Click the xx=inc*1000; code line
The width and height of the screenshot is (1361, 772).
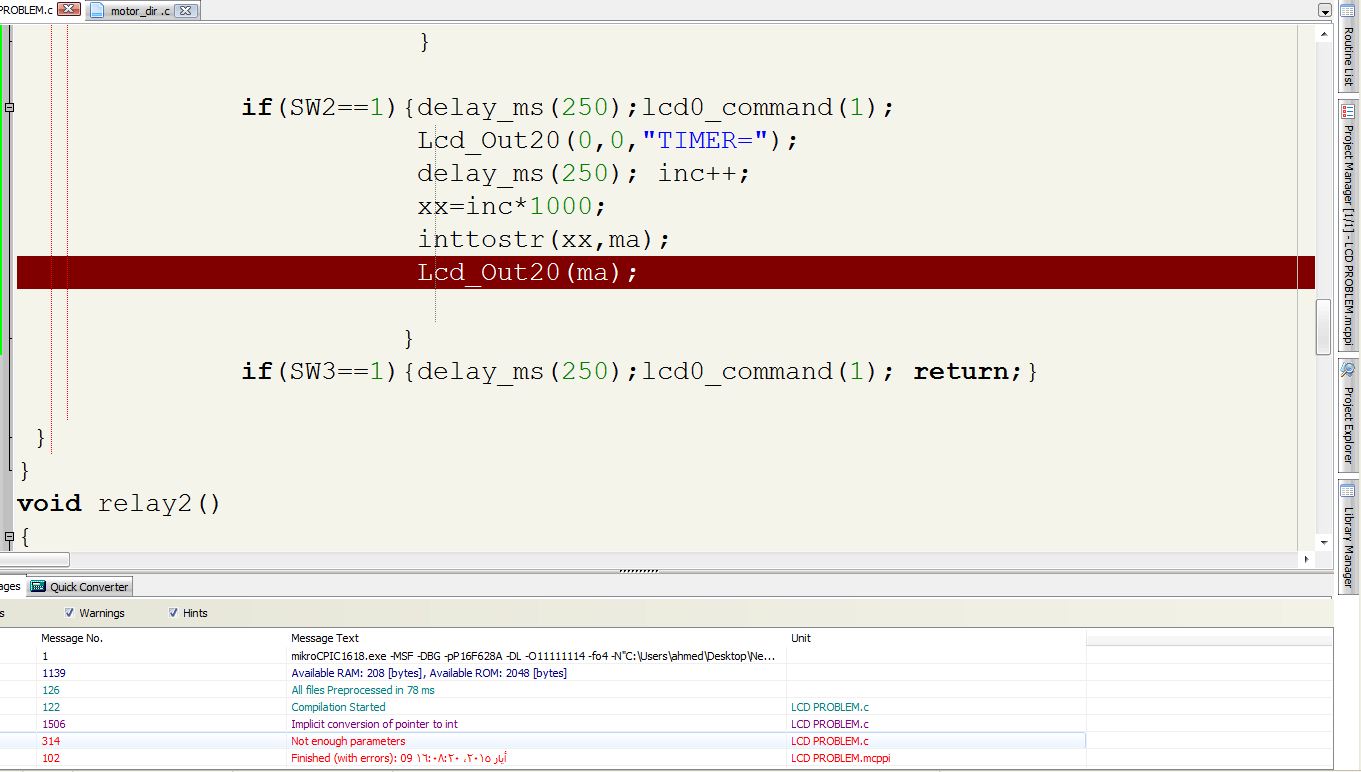(511, 206)
